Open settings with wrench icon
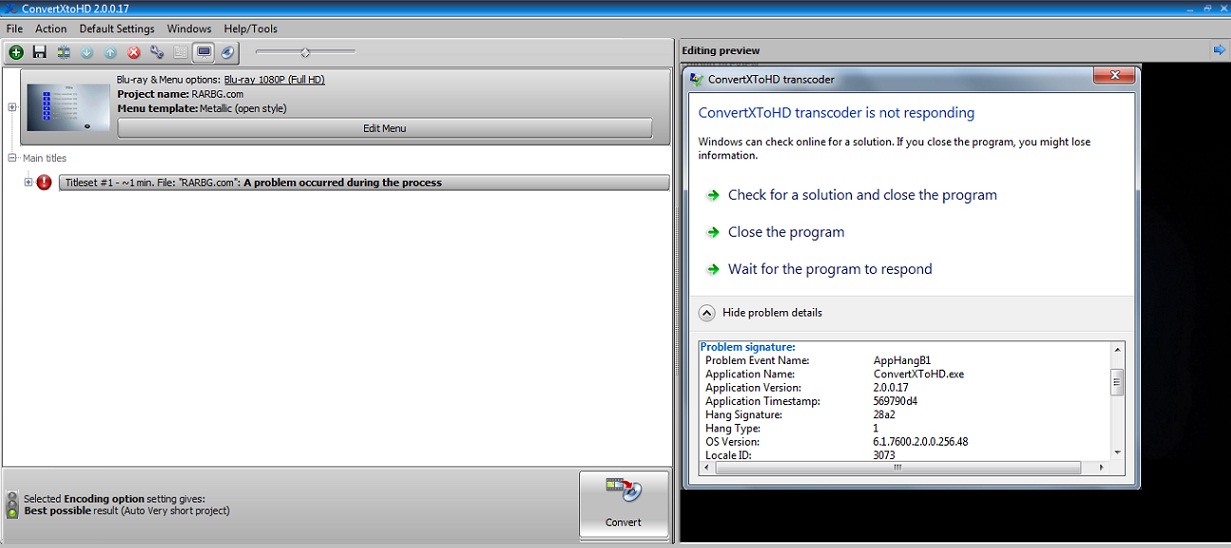This screenshot has height=548, width=1231. [x=157, y=52]
